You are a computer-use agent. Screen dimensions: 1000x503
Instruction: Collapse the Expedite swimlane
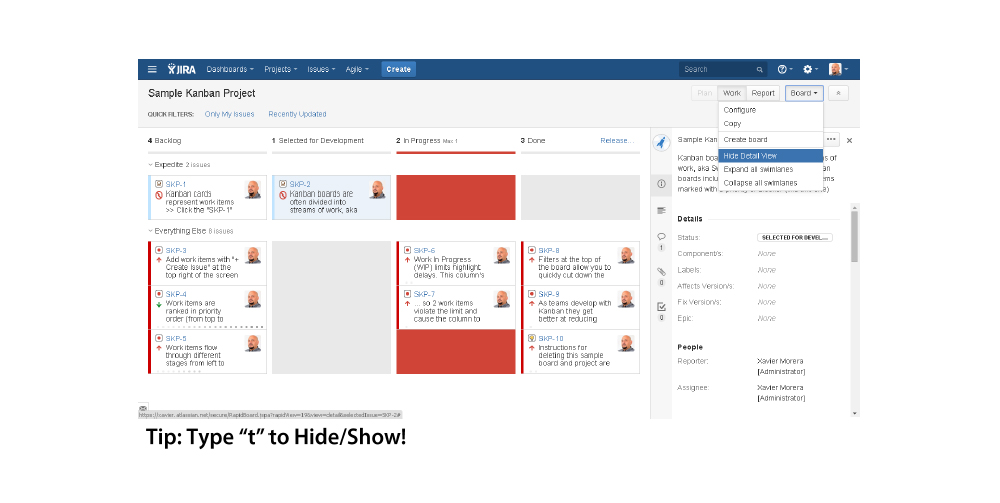coord(151,164)
